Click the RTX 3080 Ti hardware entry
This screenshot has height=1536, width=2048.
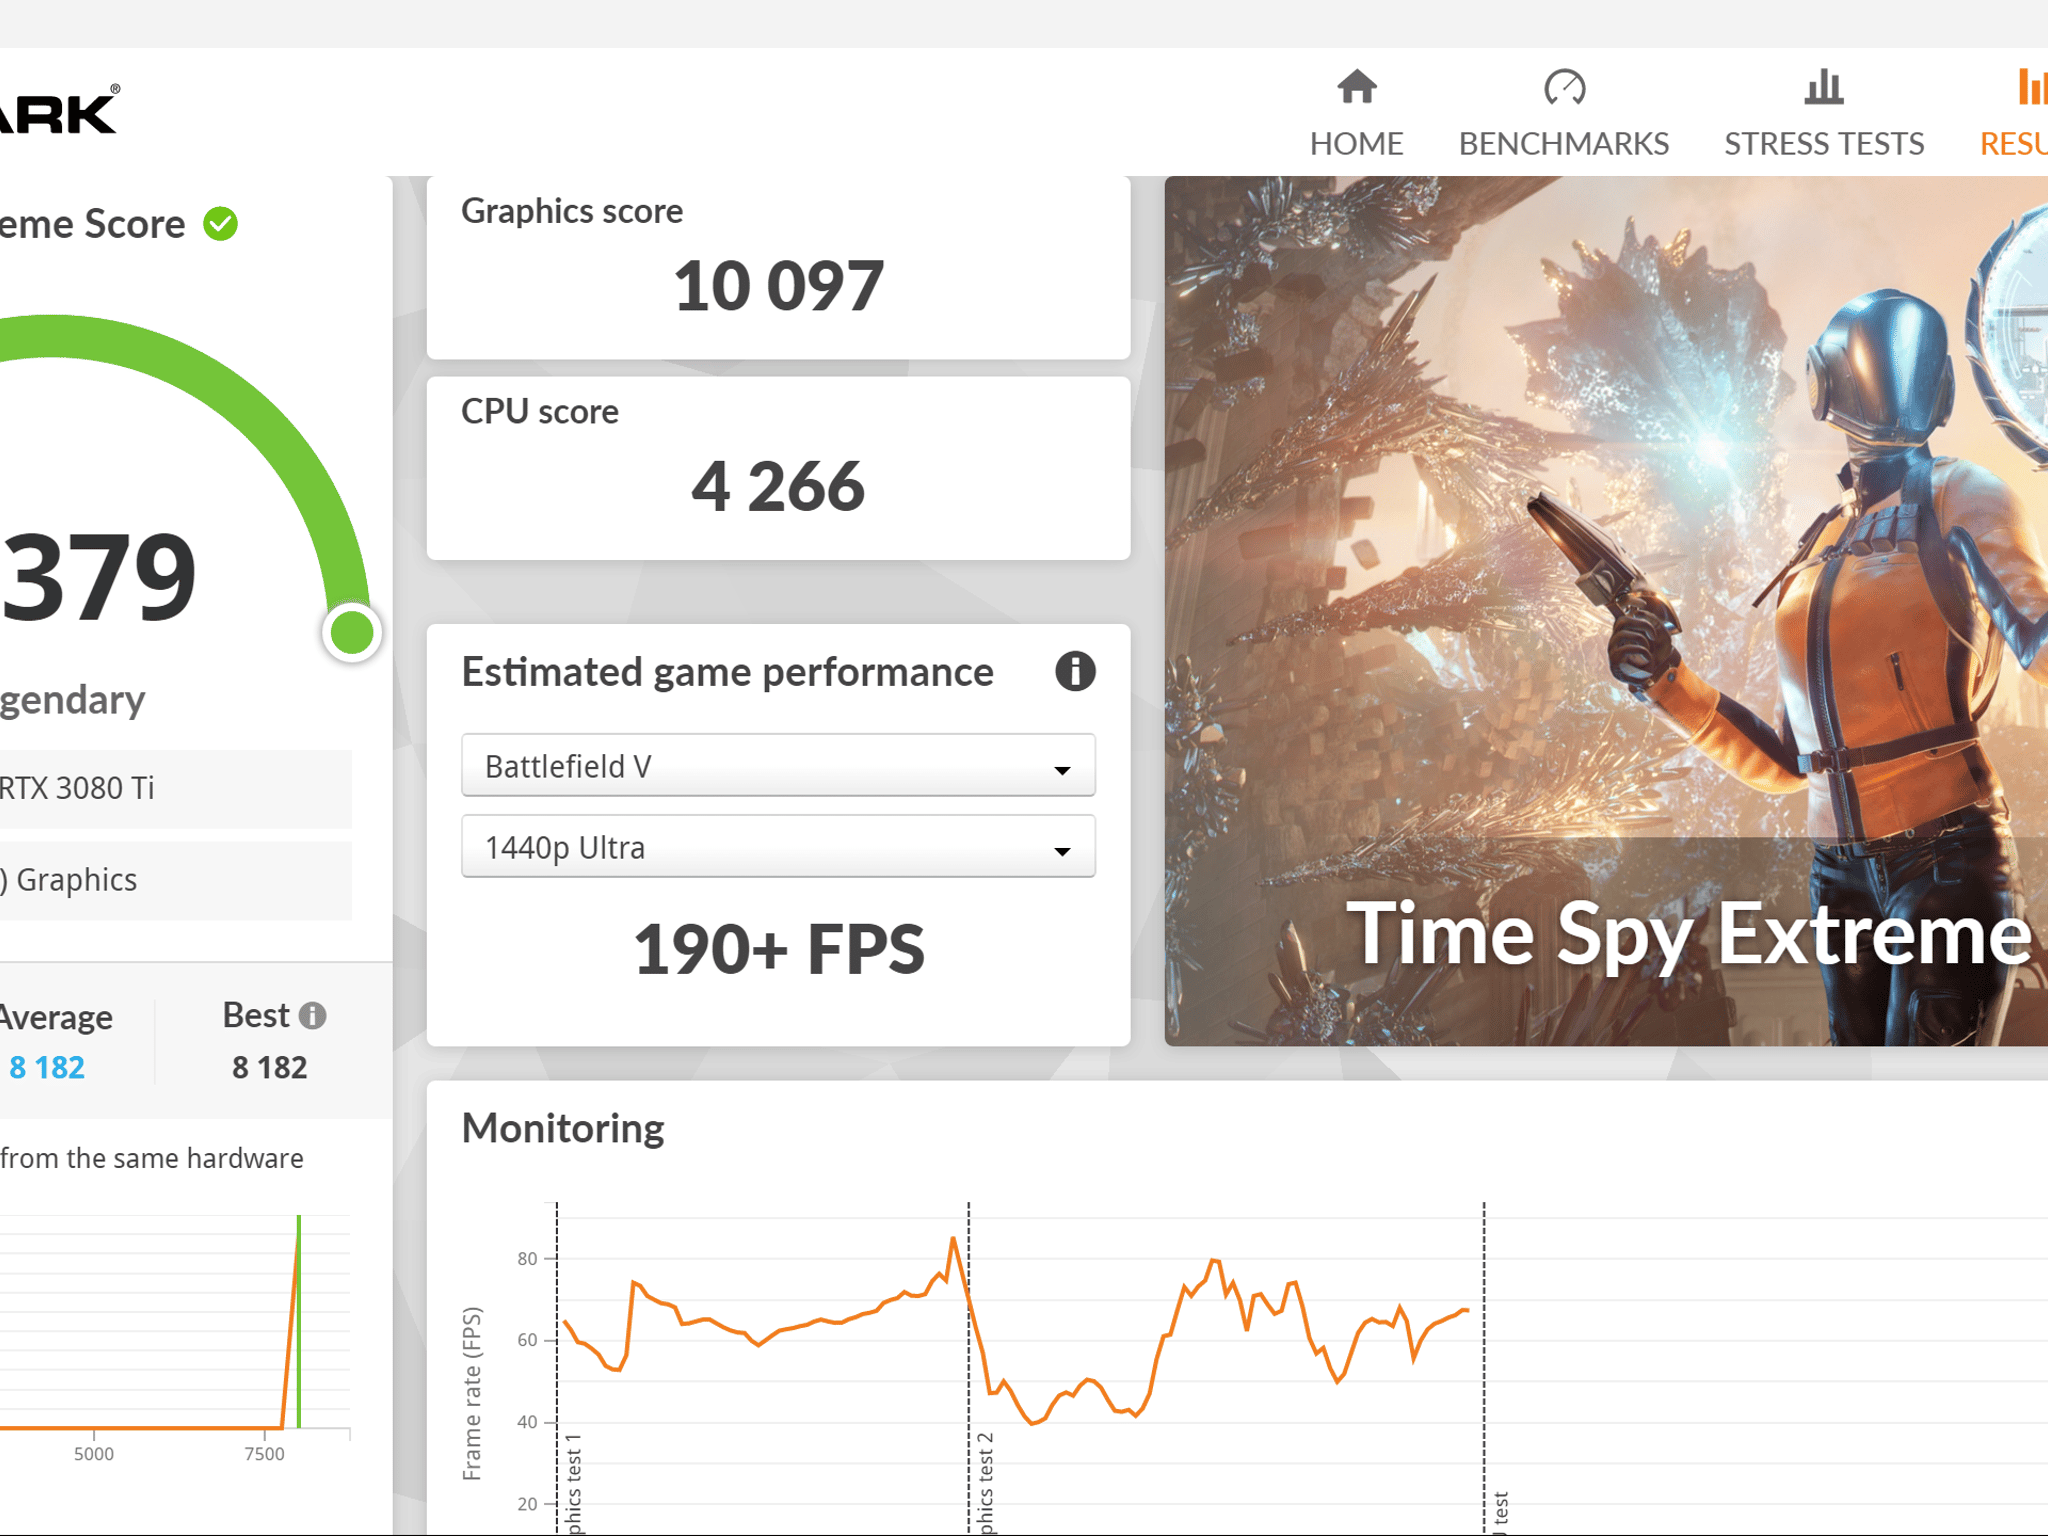tap(176, 788)
